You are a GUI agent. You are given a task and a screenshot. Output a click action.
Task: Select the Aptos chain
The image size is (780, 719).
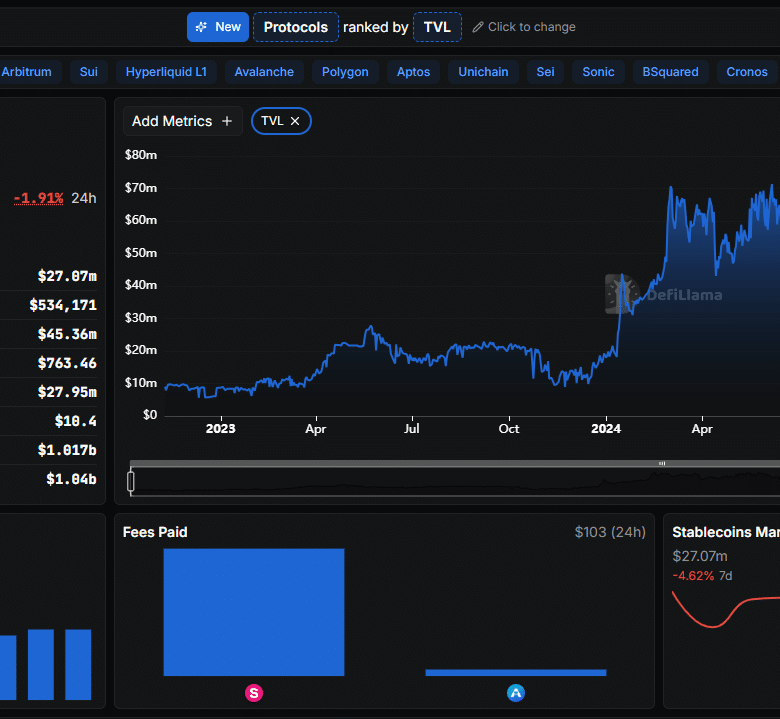coord(413,72)
